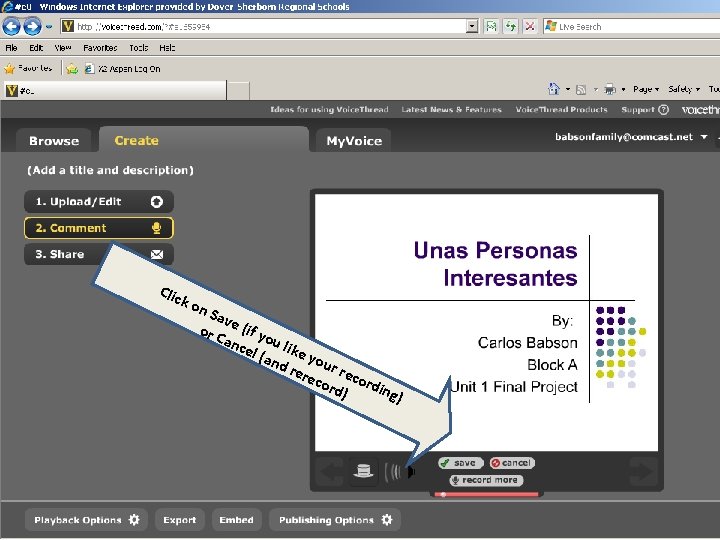
Task: Open Latest News & Features link
Action: 451,109
